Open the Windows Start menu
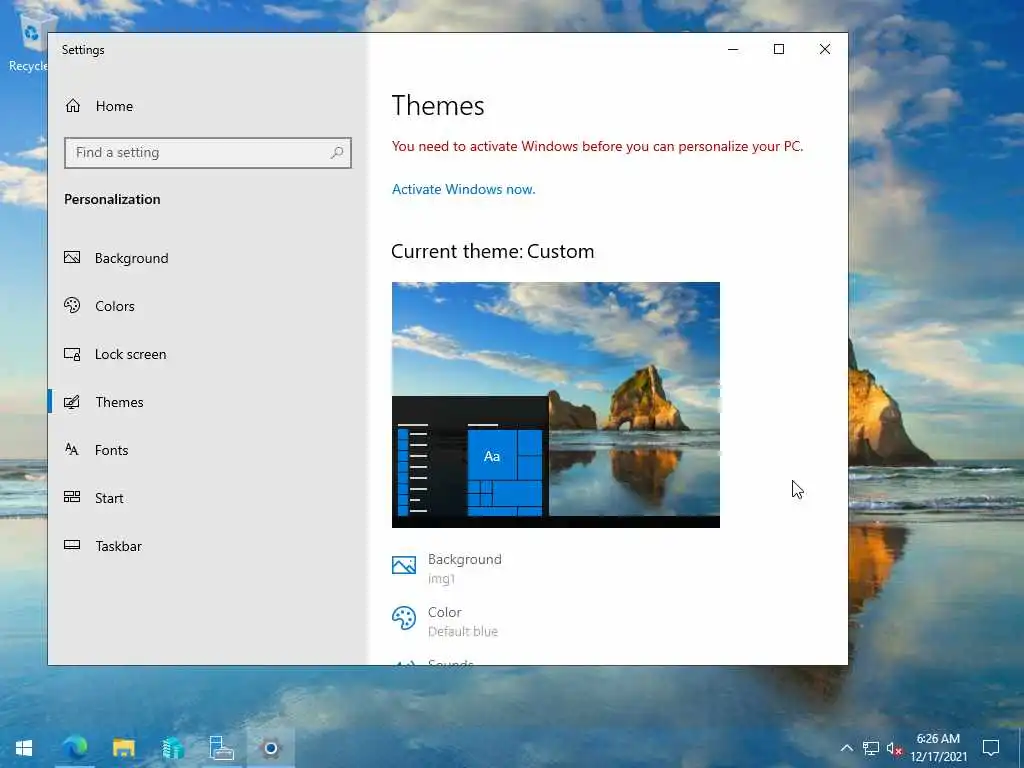Viewport: 1024px width, 768px height. pos(24,748)
